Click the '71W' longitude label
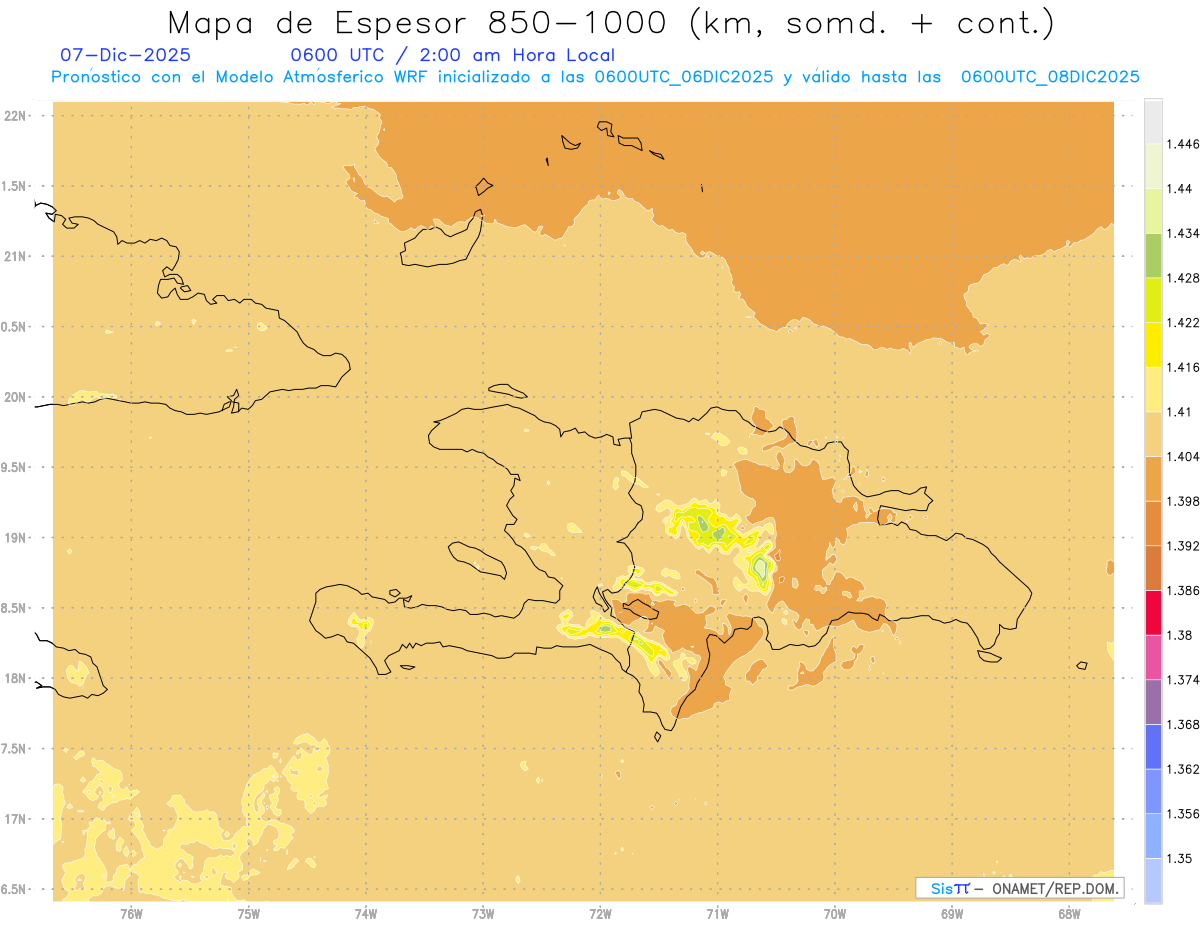The width and height of the screenshot is (1200, 927). [x=718, y=913]
